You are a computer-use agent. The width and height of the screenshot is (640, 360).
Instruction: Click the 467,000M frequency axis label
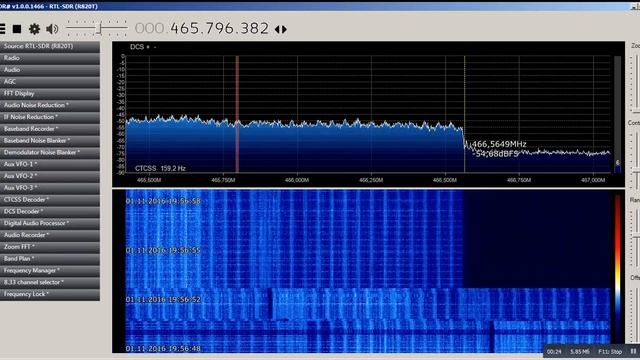tap(593, 180)
